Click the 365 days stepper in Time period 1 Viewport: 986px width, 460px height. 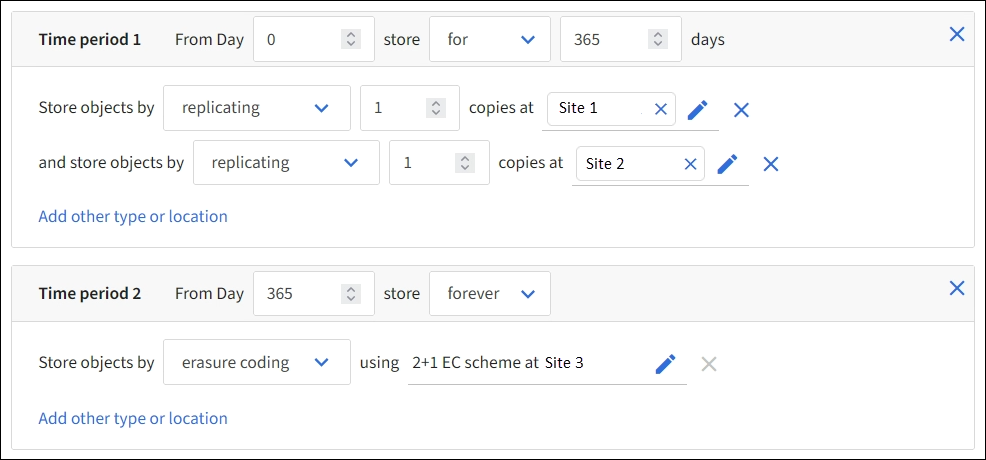[x=657, y=40]
